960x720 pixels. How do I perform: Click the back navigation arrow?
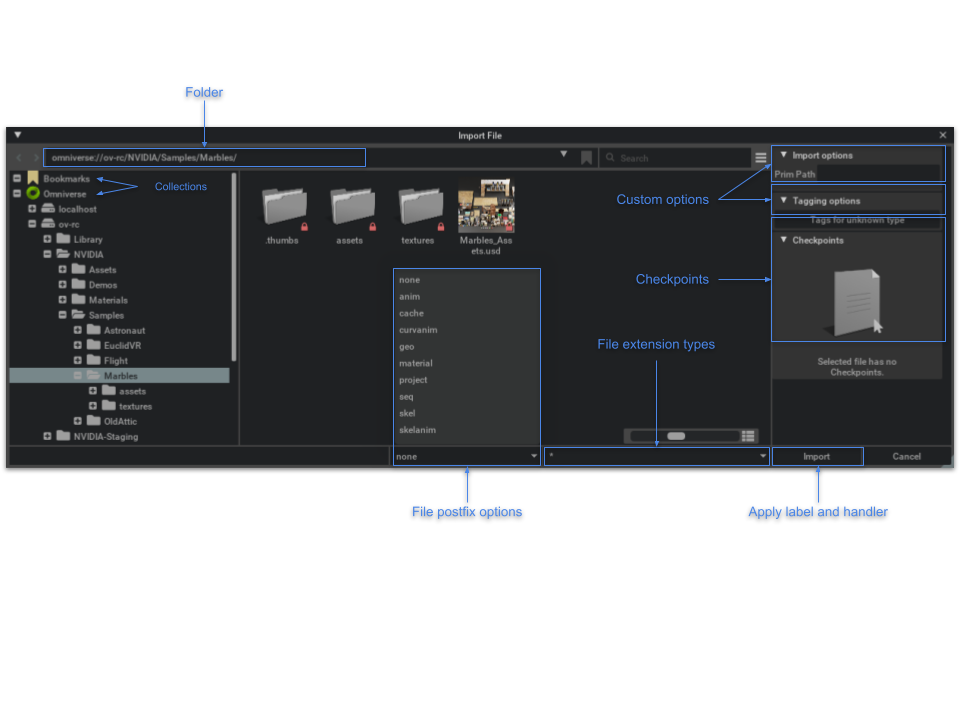[19, 158]
